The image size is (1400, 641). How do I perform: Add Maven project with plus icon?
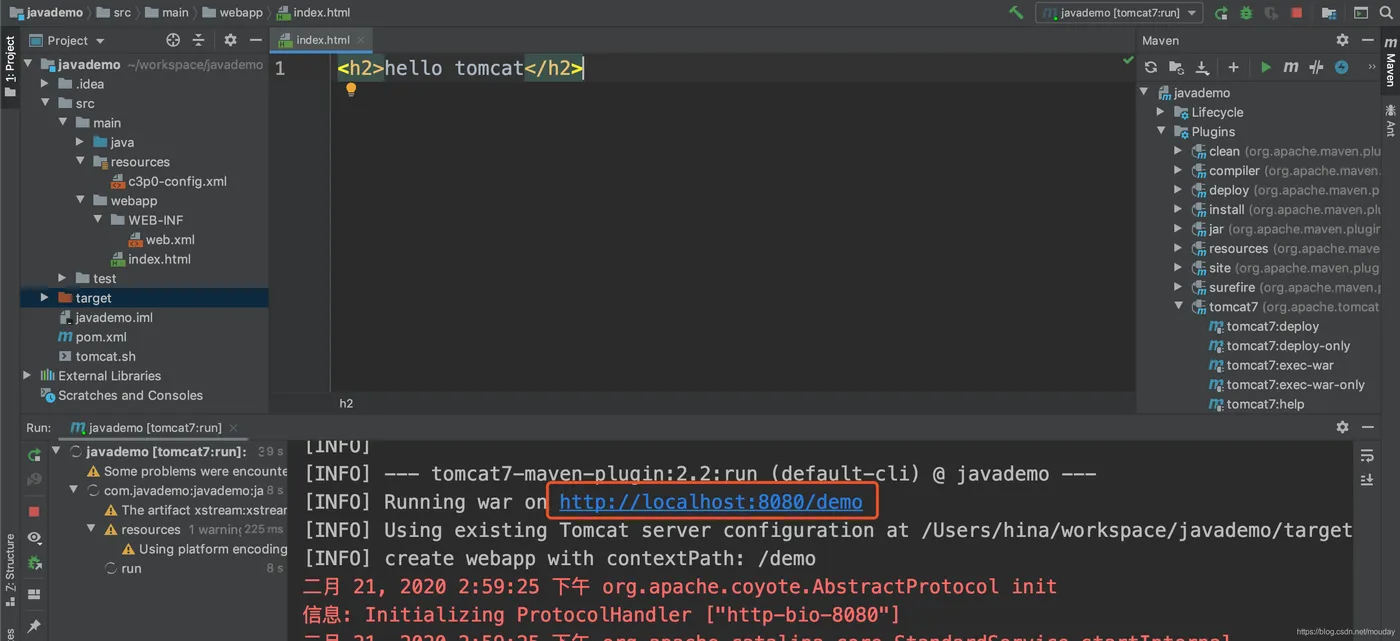(x=1233, y=67)
